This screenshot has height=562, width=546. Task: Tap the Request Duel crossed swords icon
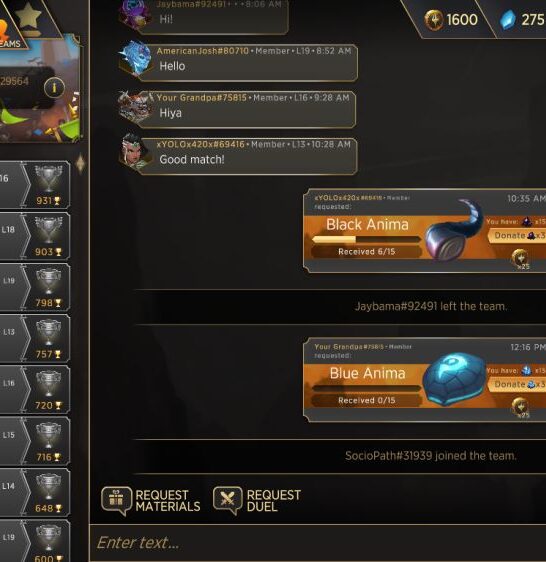[227, 500]
